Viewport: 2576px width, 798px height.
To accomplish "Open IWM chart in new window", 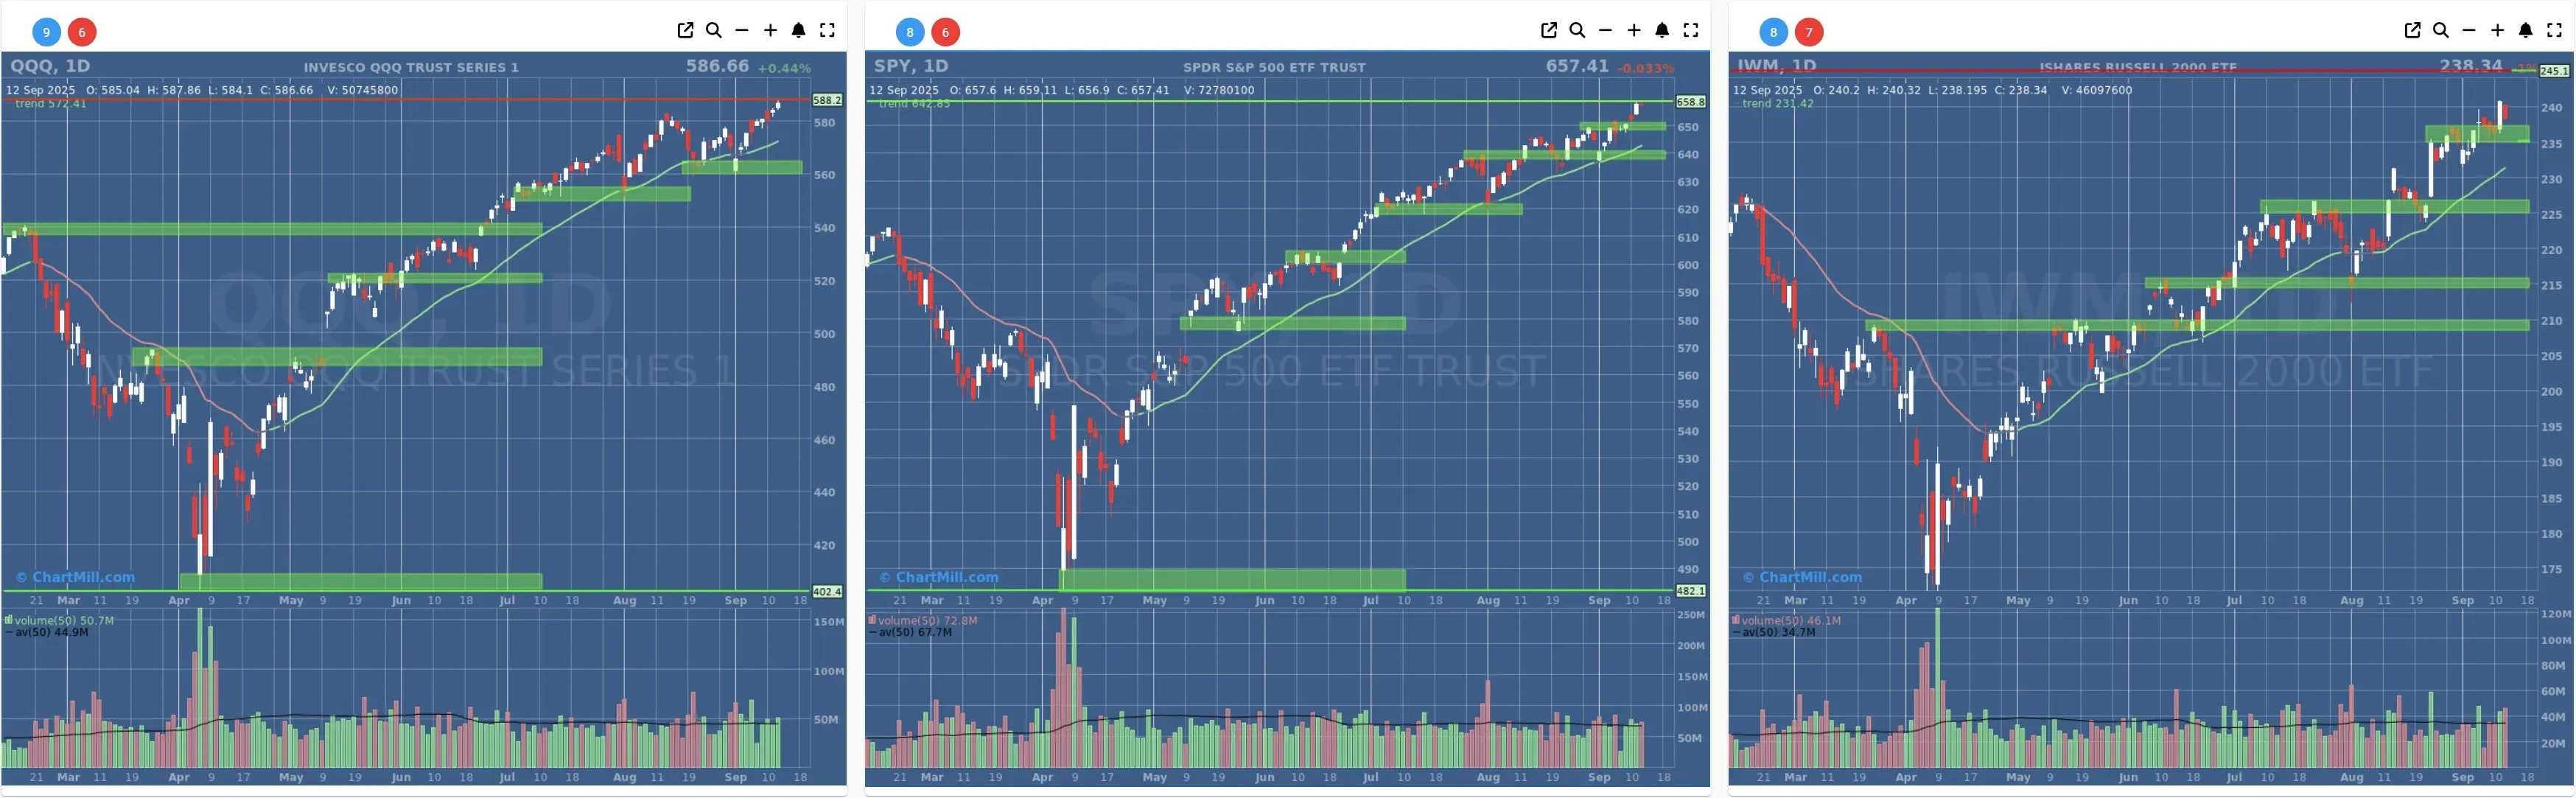I will click(x=2412, y=31).
